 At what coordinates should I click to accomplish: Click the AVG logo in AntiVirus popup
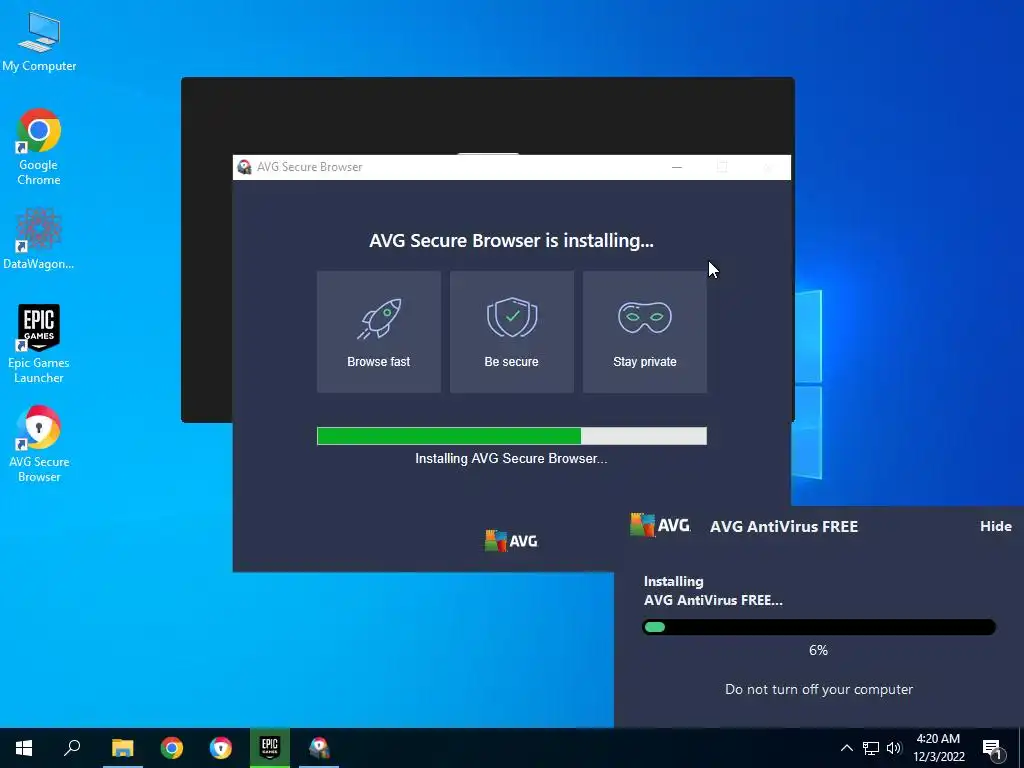point(660,525)
